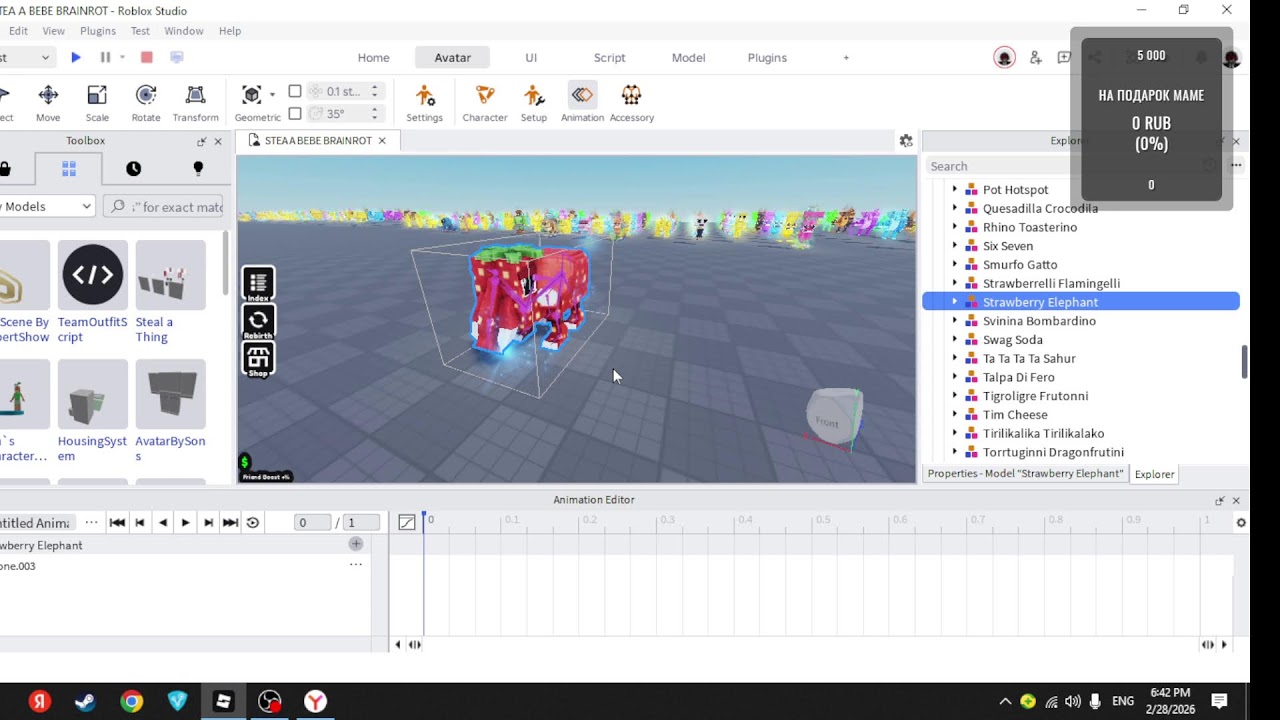Screen dimensions: 1280x720
Task: Jump to the first animation frame
Action: pyautogui.click(x=117, y=522)
